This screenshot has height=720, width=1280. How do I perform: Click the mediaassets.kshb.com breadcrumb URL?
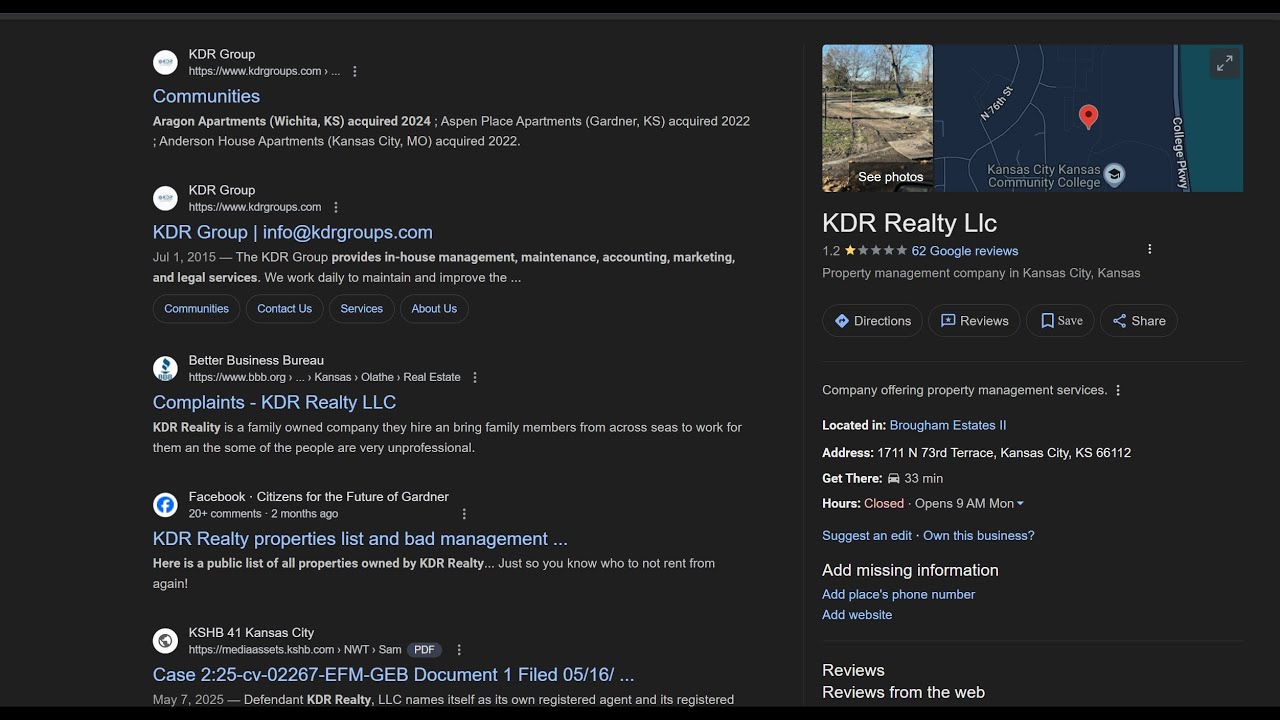(295, 650)
